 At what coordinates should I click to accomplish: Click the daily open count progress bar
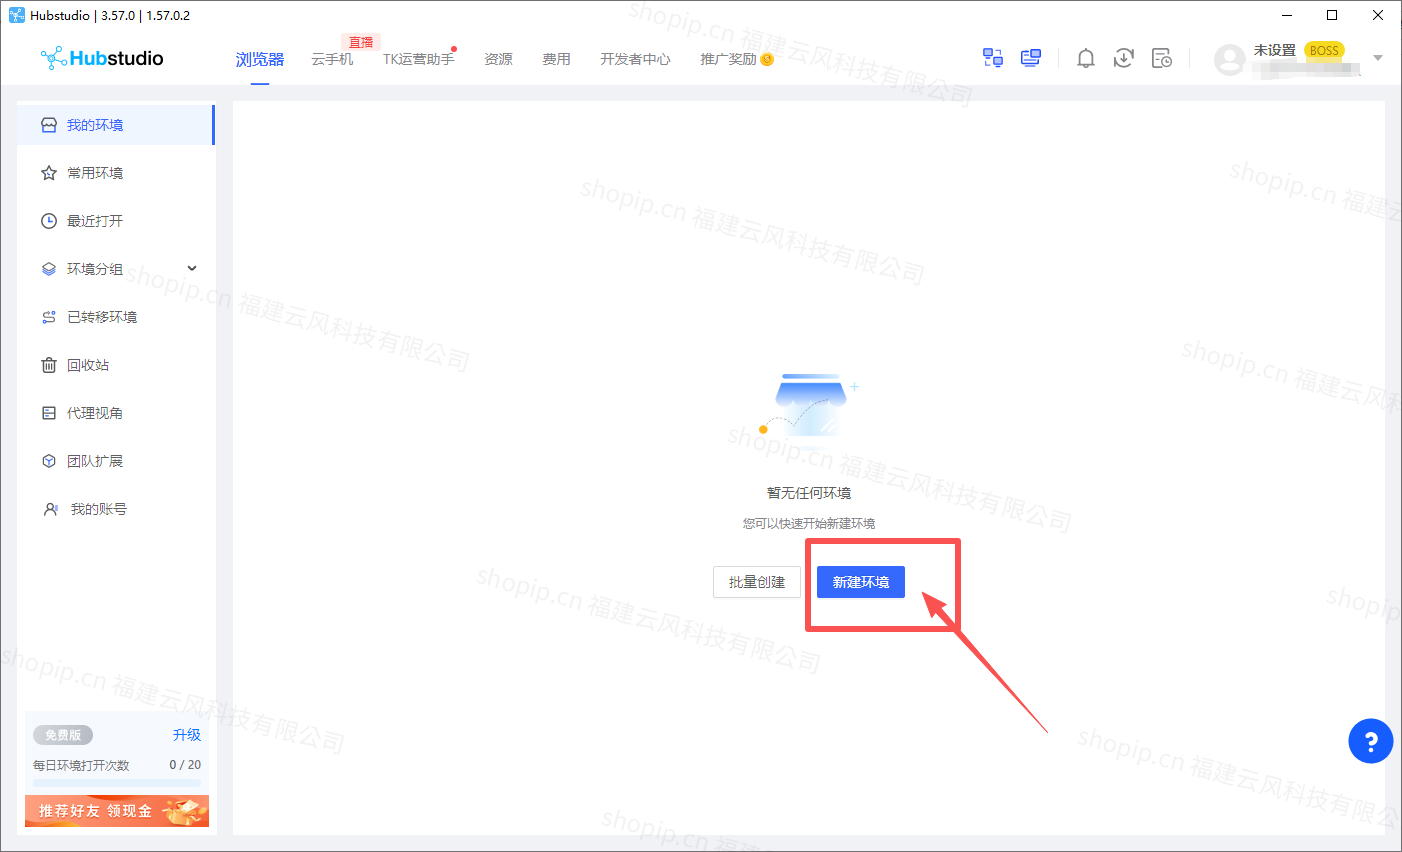click(117, 782)
